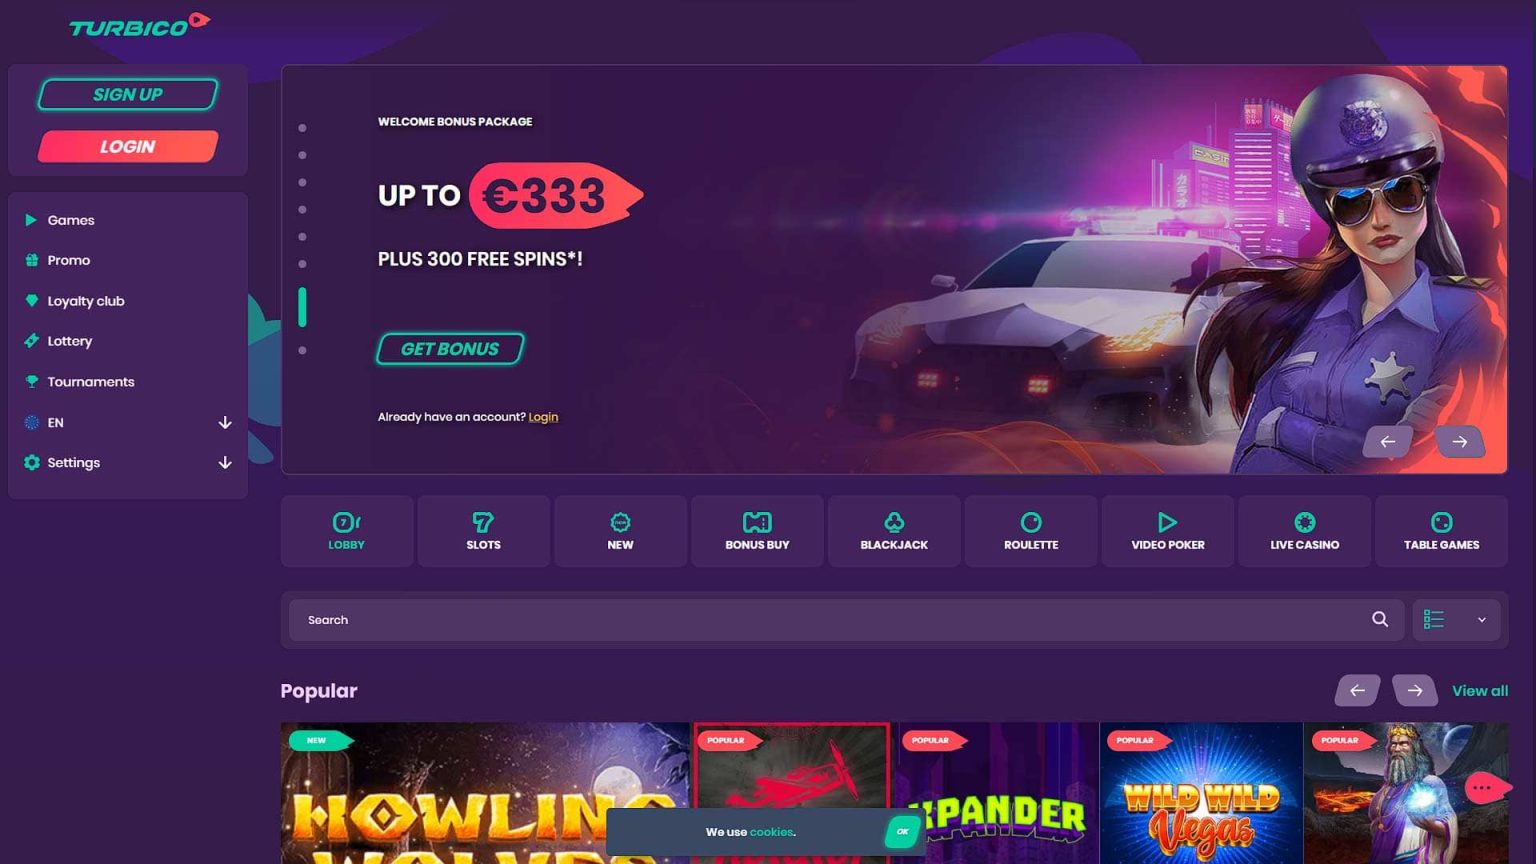
Task: Click the Turbico logo
Action: click(139, 25)
